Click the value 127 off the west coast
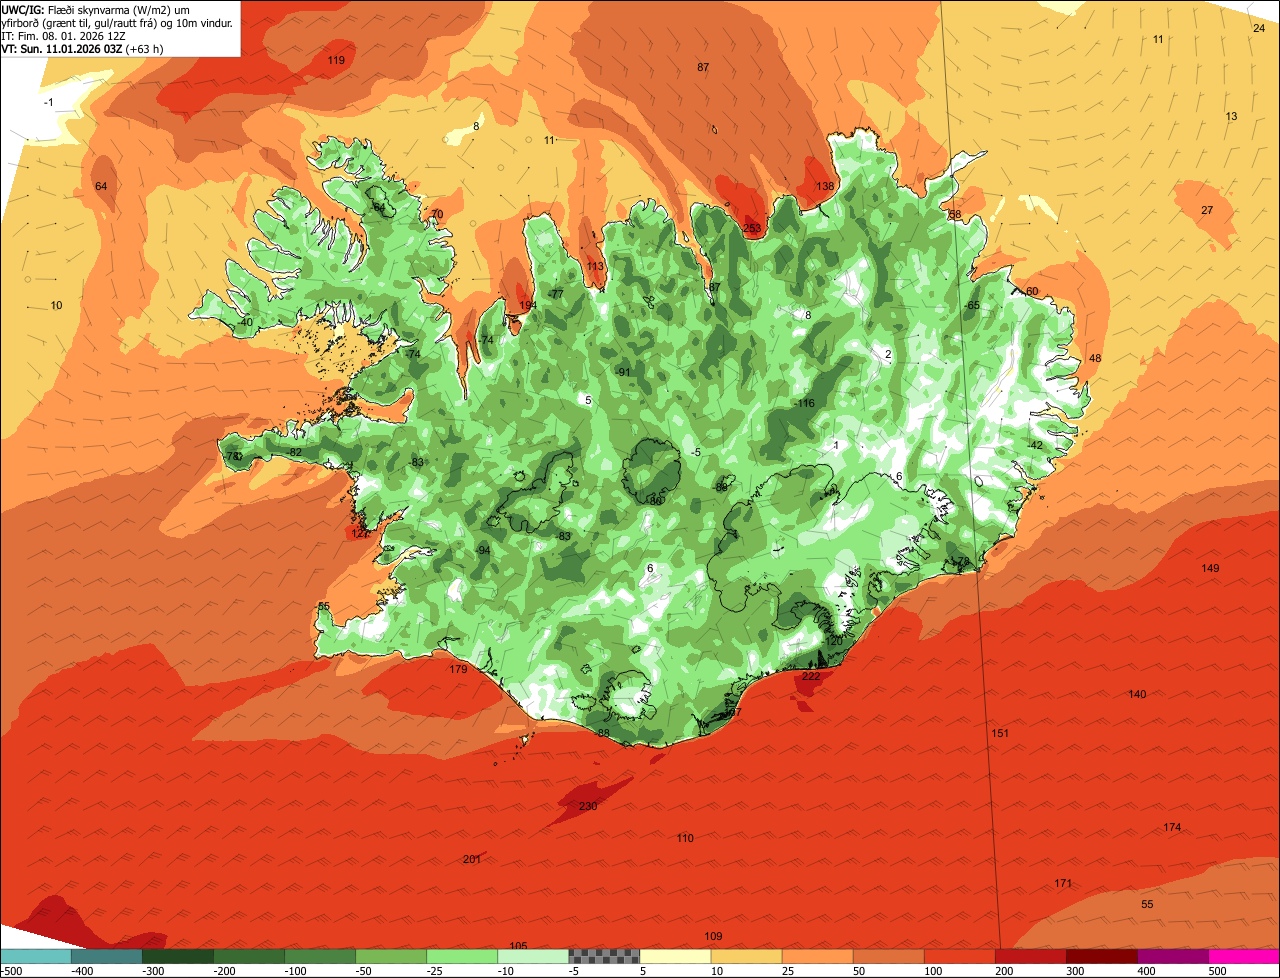 (x=361, y=533)
